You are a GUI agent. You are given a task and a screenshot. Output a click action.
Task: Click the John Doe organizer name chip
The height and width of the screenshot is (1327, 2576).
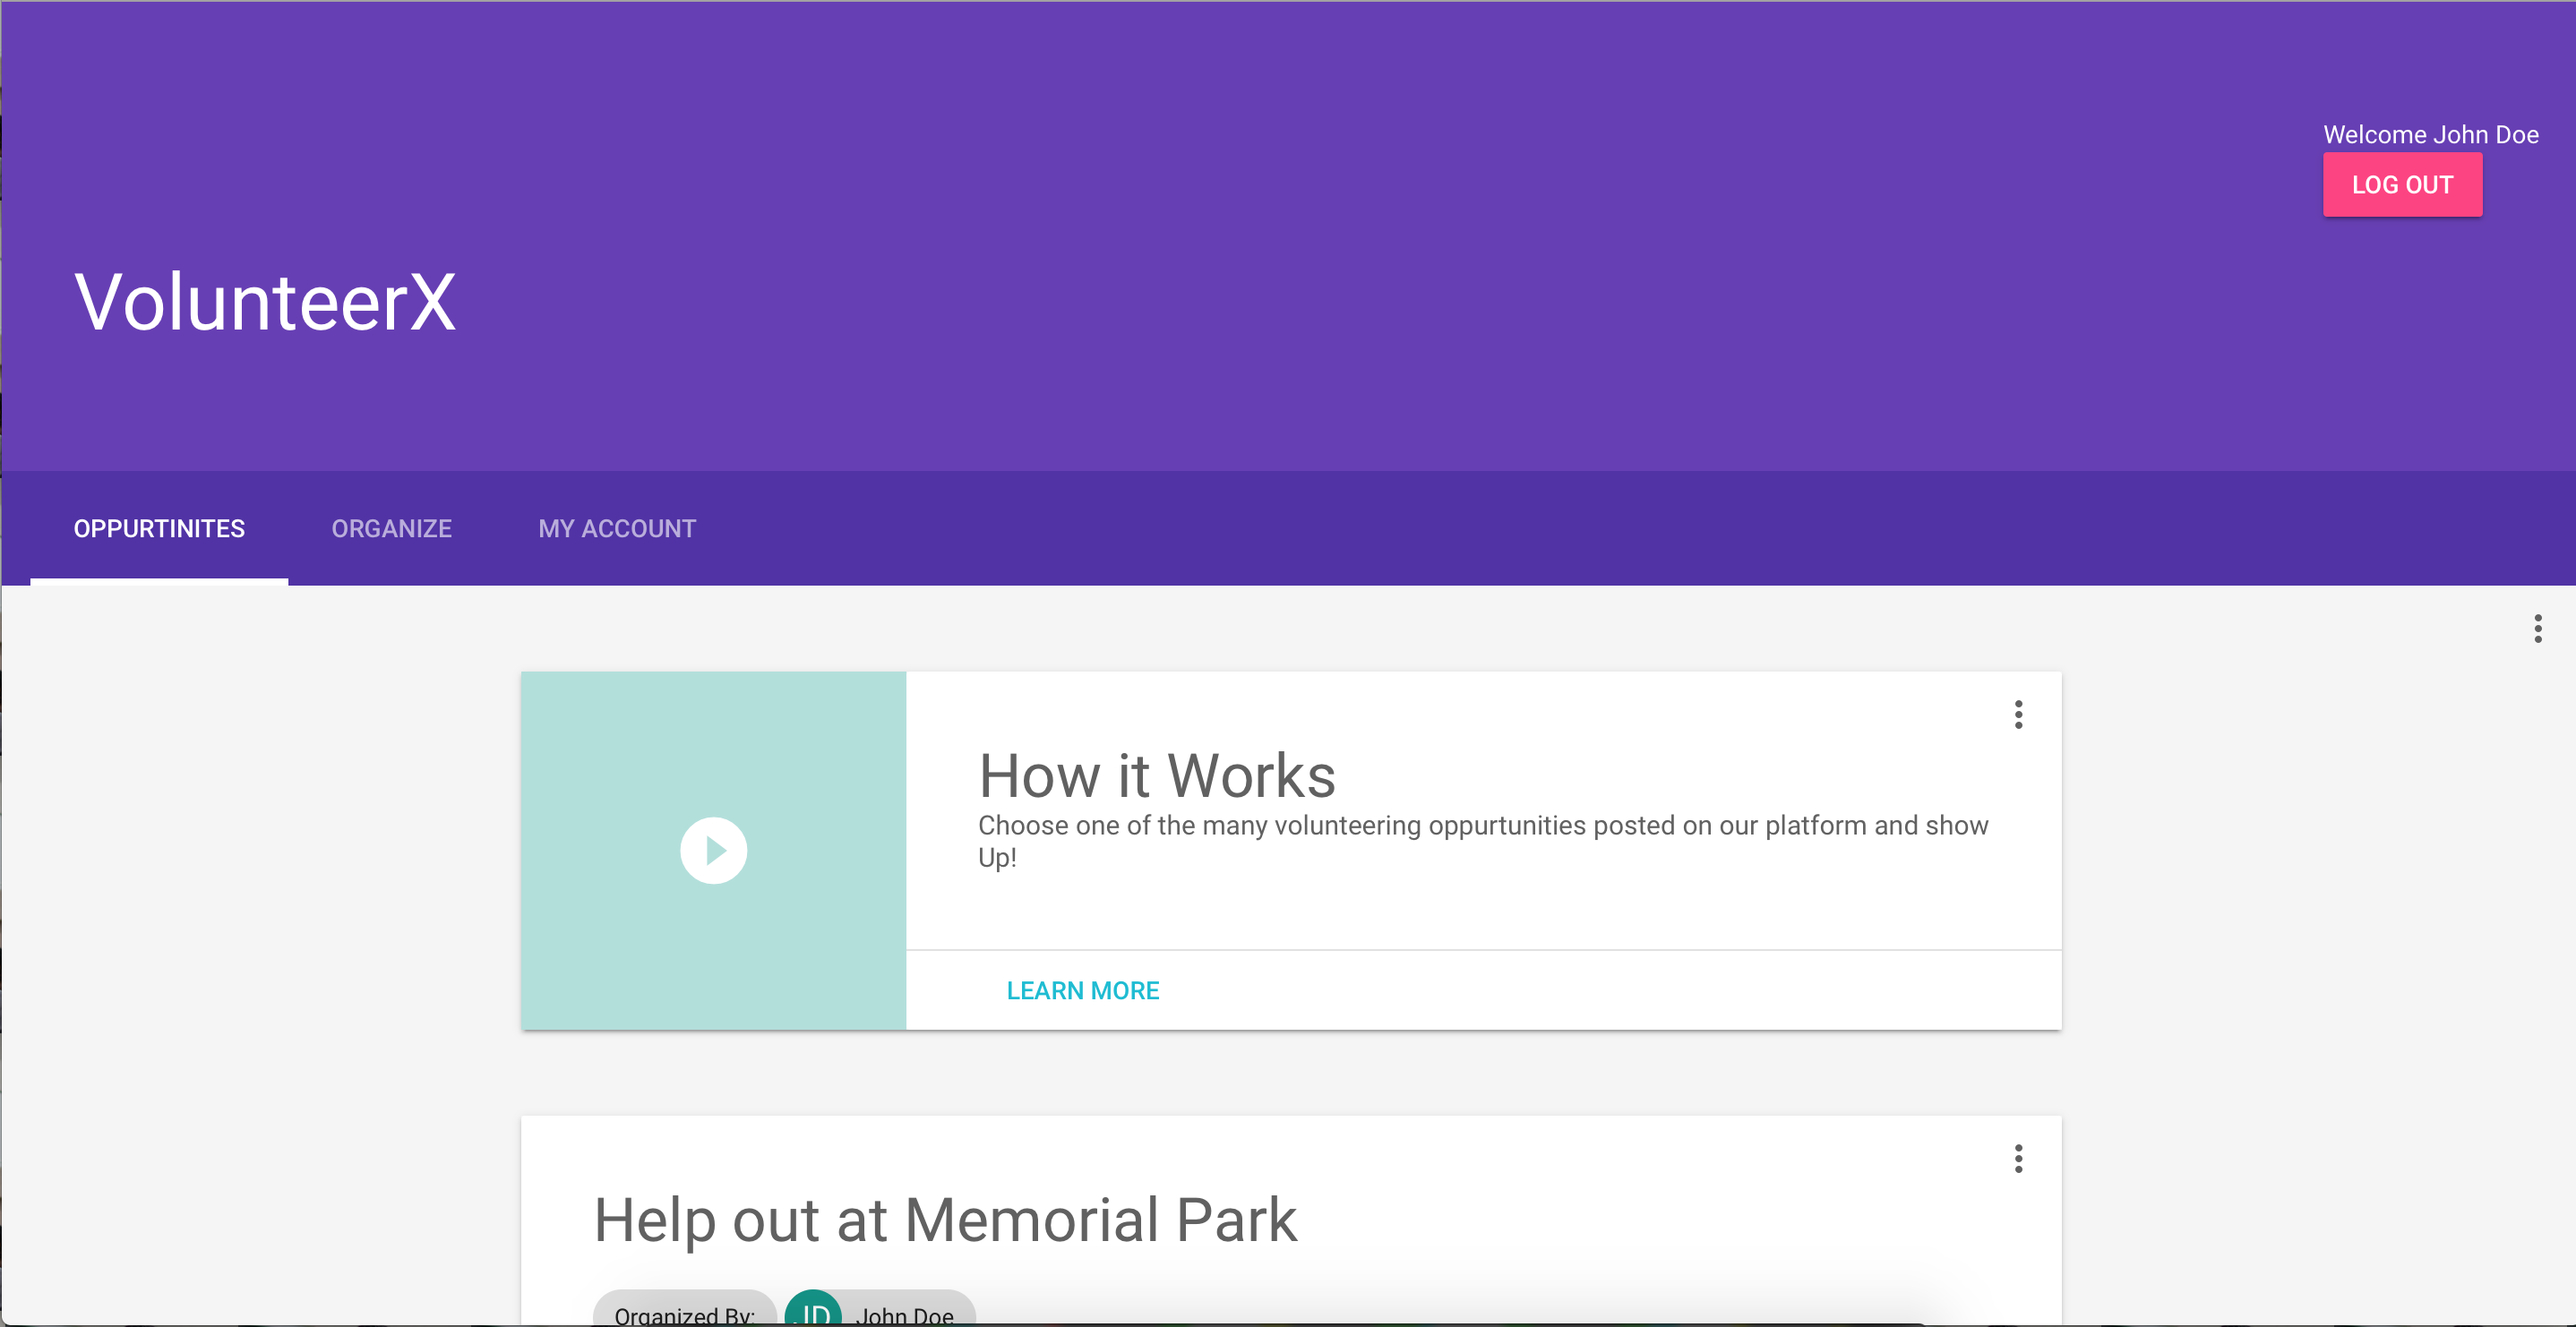click(x=905, y=1314)
